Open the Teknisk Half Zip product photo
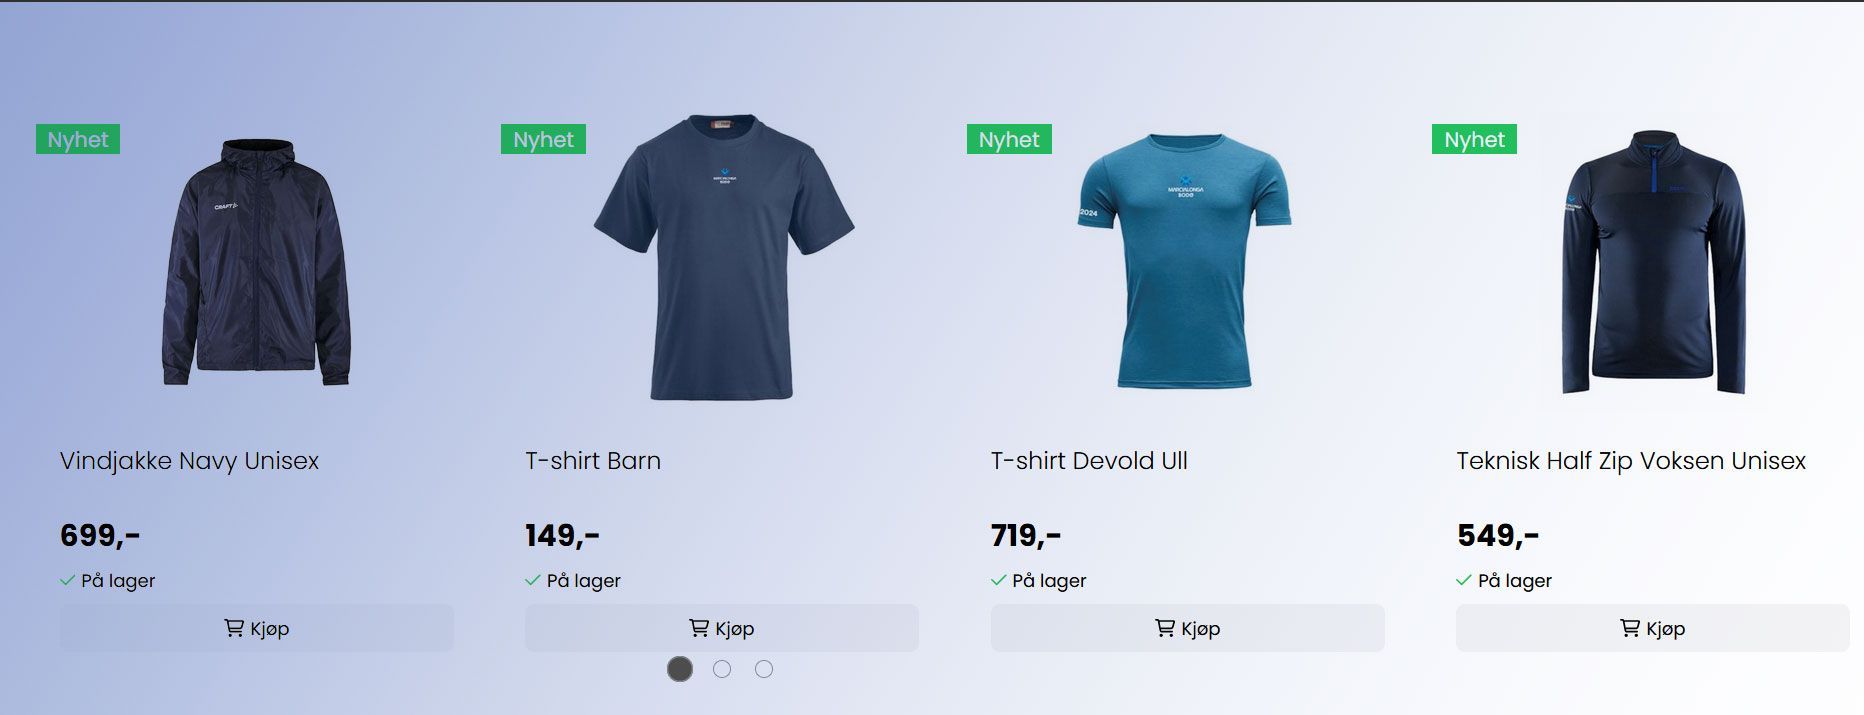Image resolution: width=1864 pixels, height=715 pixels. click(1653, 261)
